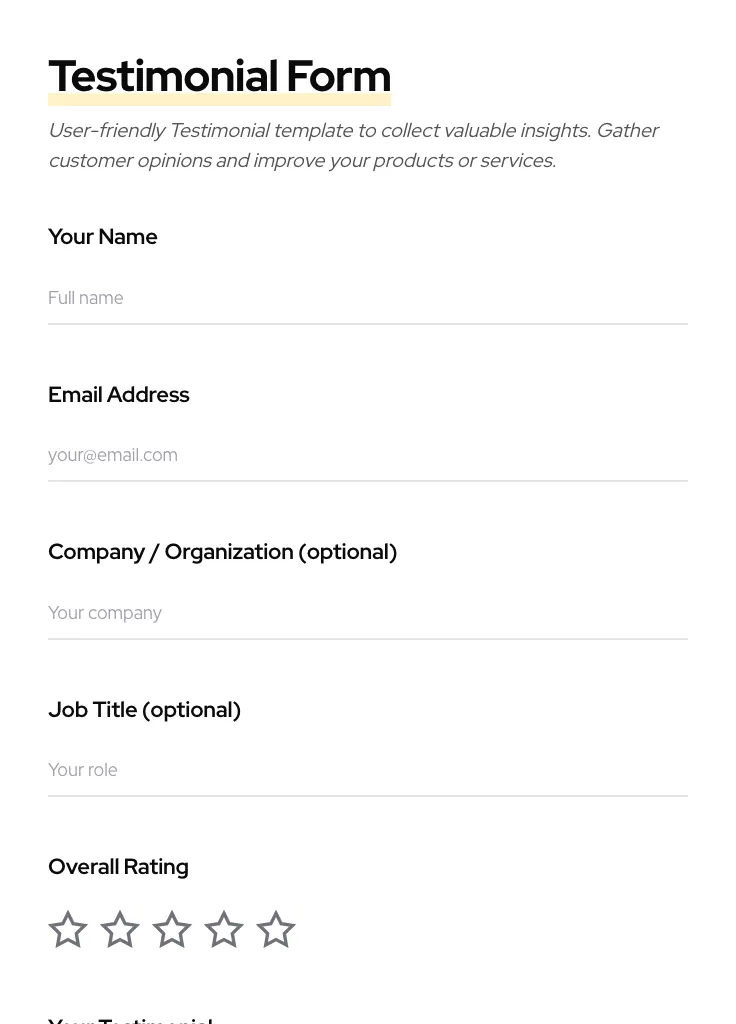Viewport: 736px width, 1024px height.
Task: Focus the Full name input field
Action: pos(367,298)
